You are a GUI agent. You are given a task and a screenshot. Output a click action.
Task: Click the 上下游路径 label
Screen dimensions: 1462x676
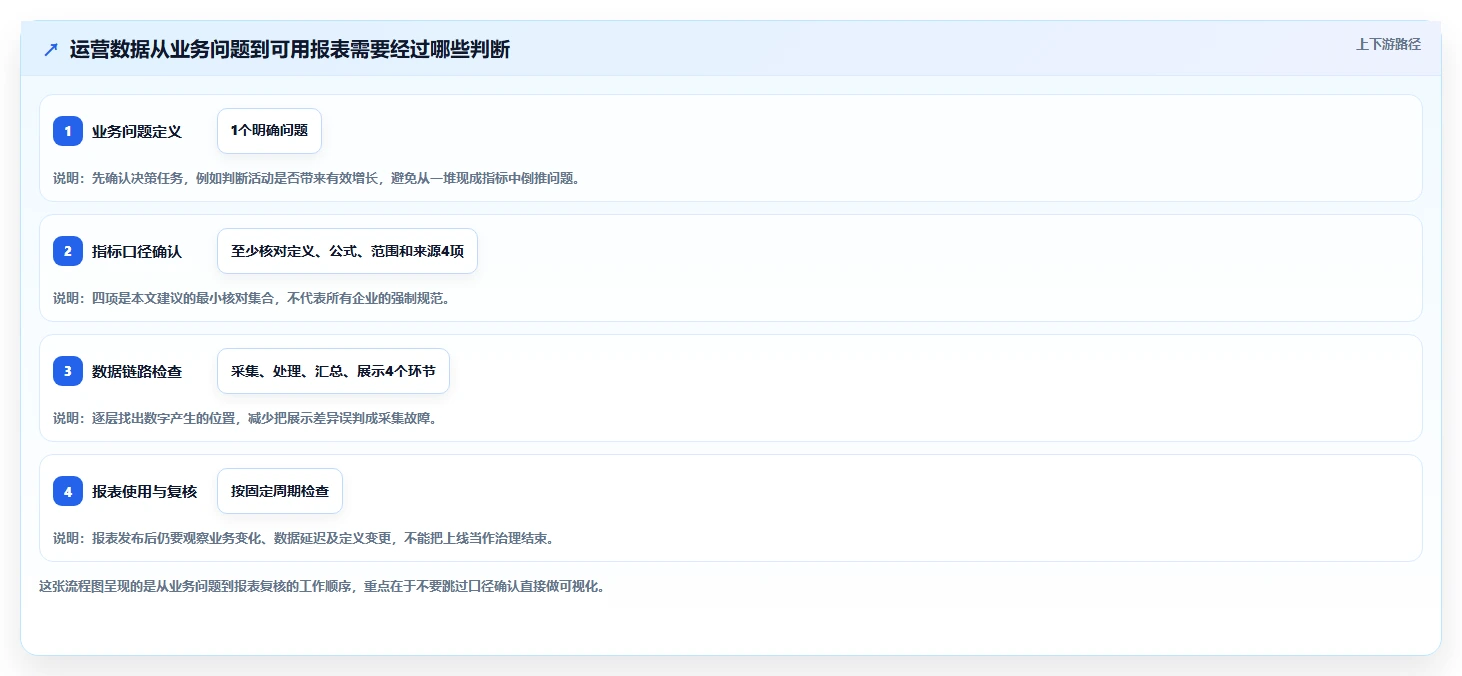(x=1388, y=44)
